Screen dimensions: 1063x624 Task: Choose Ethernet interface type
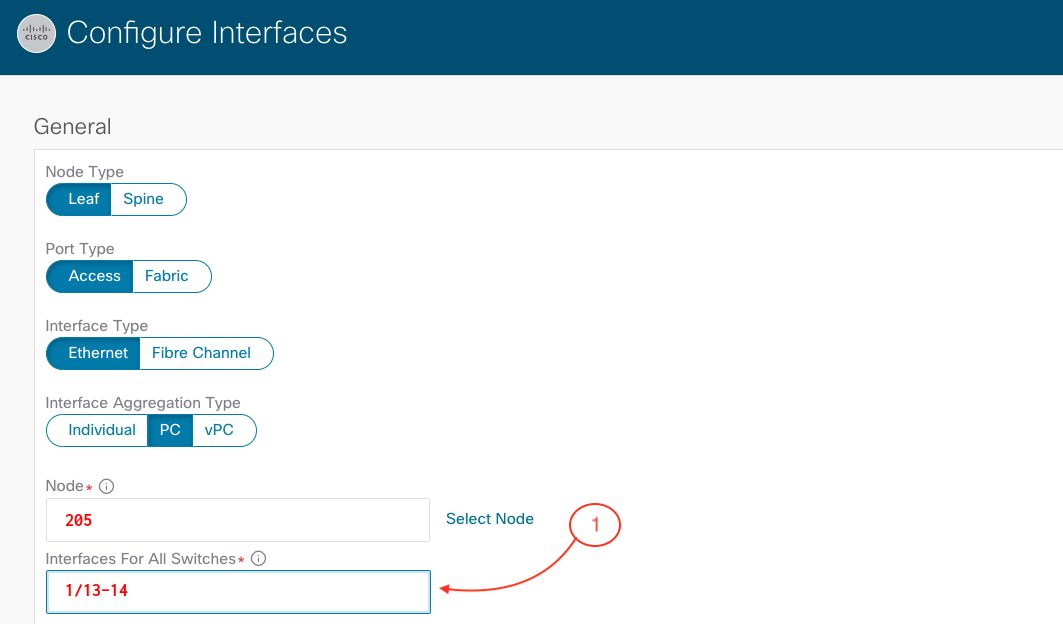point(98,353)
